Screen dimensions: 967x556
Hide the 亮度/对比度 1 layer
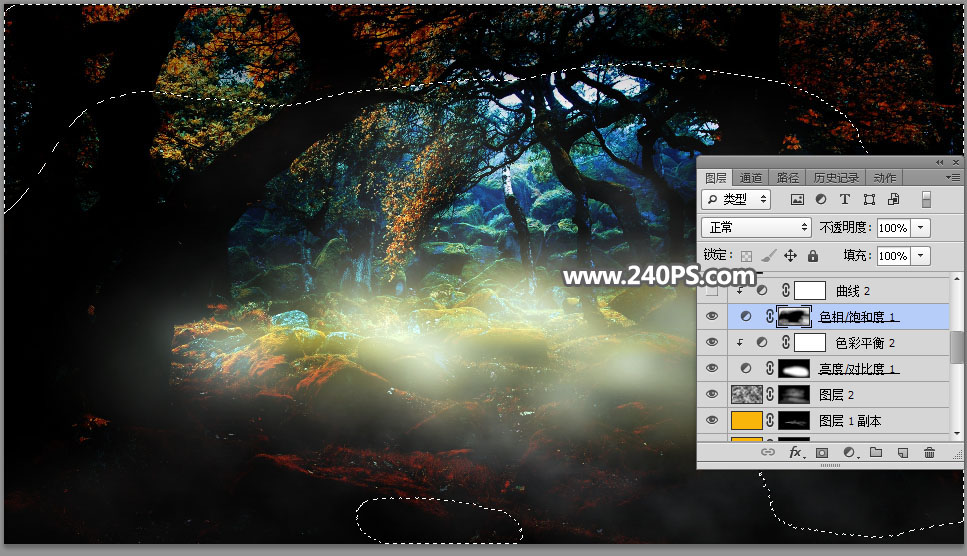coord(712,368)
